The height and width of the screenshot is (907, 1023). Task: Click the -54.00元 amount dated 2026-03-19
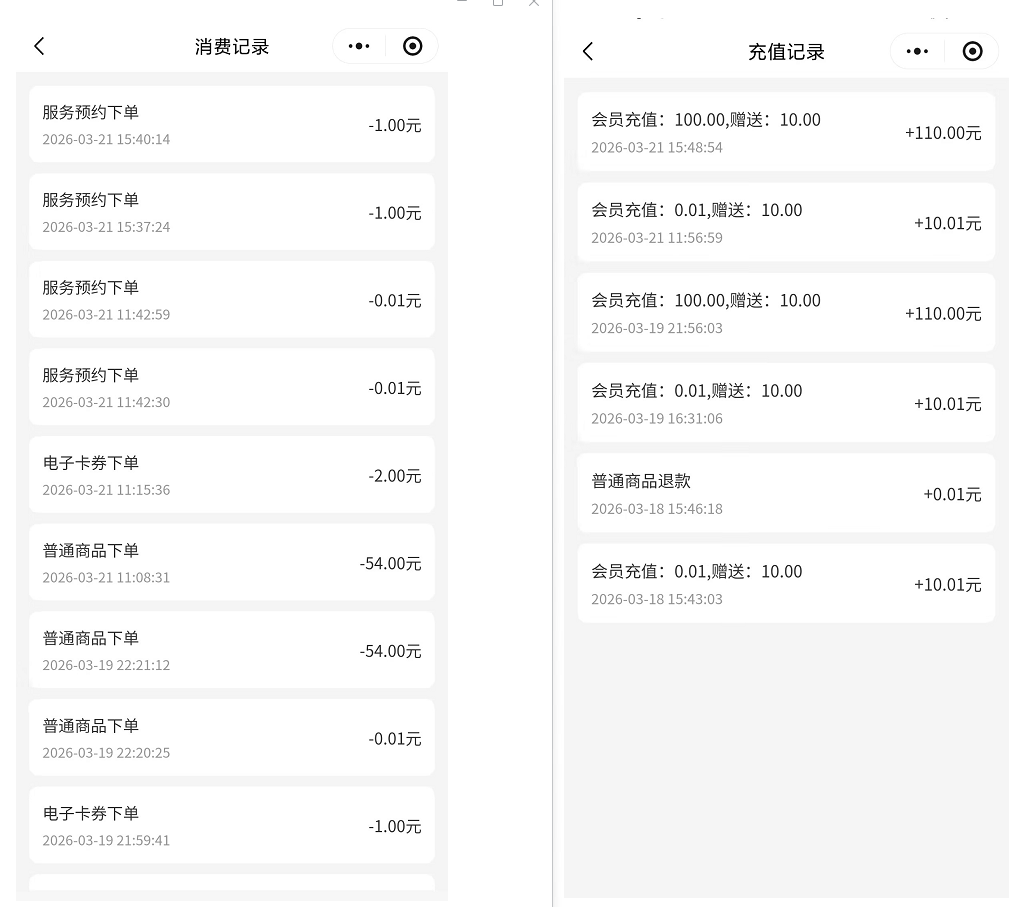(x=391, y=651)
